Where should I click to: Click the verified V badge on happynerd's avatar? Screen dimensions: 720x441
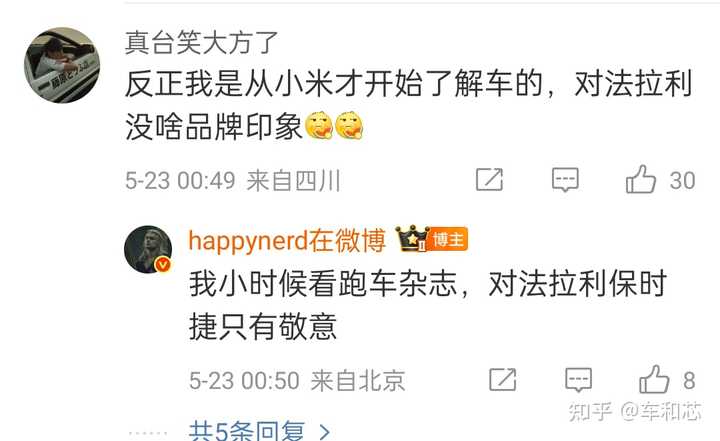163,265
